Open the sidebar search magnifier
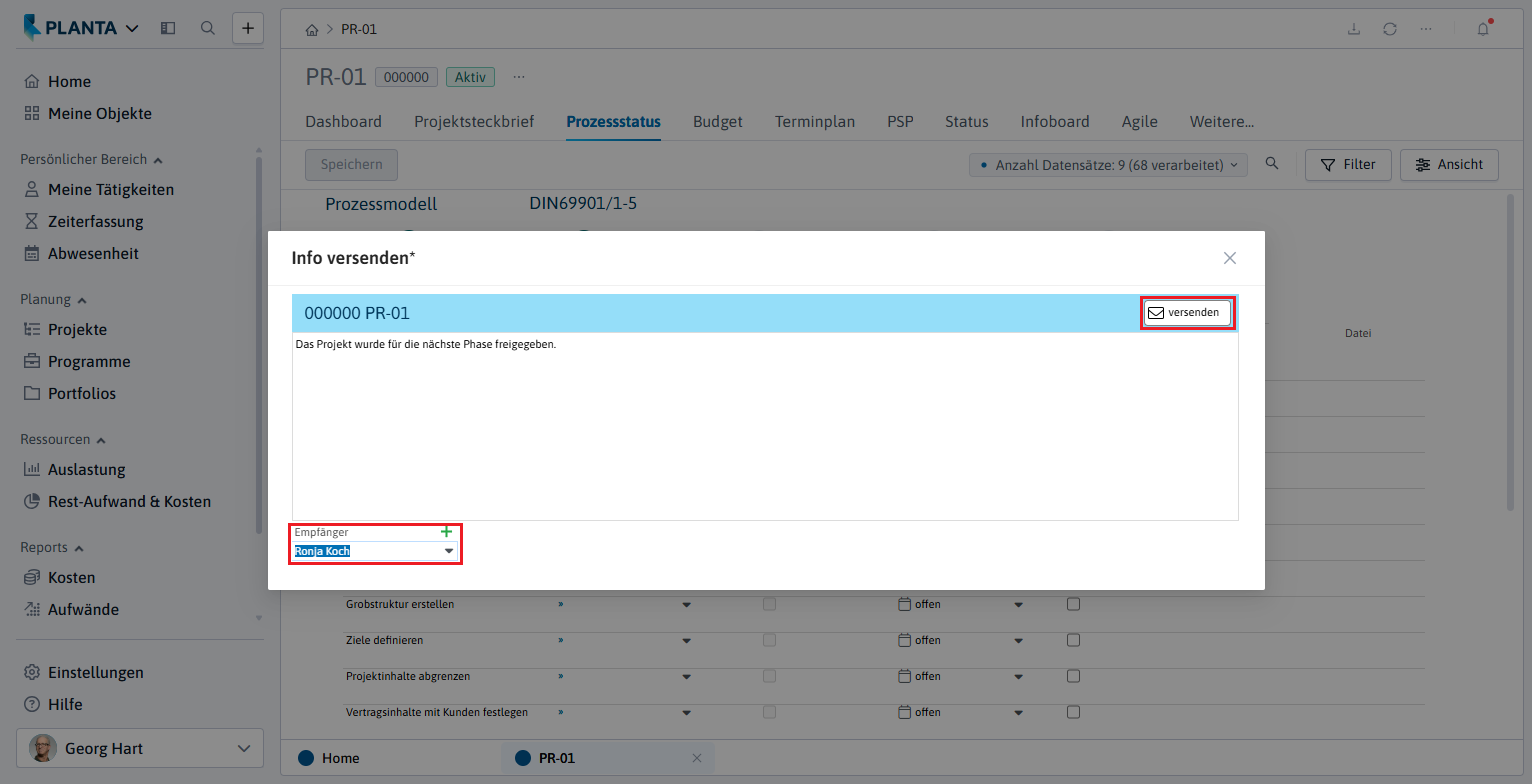The image size is (1532, 784). coord(208,28)
